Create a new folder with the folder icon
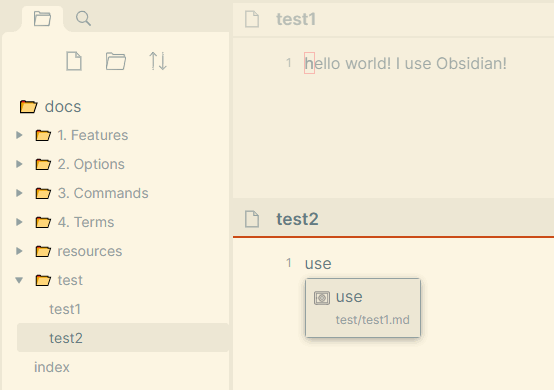 click(116, 61)
